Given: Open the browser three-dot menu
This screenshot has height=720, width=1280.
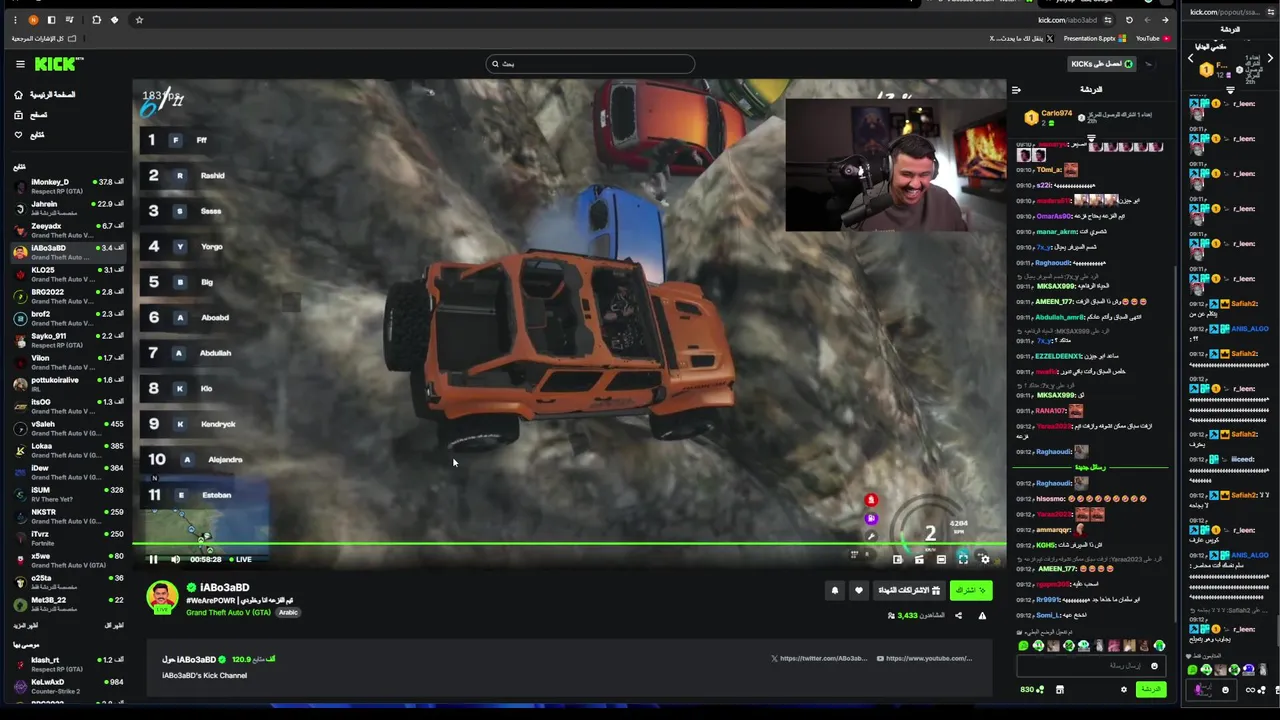Looking at the screenshot, I should tap(14, 20).
